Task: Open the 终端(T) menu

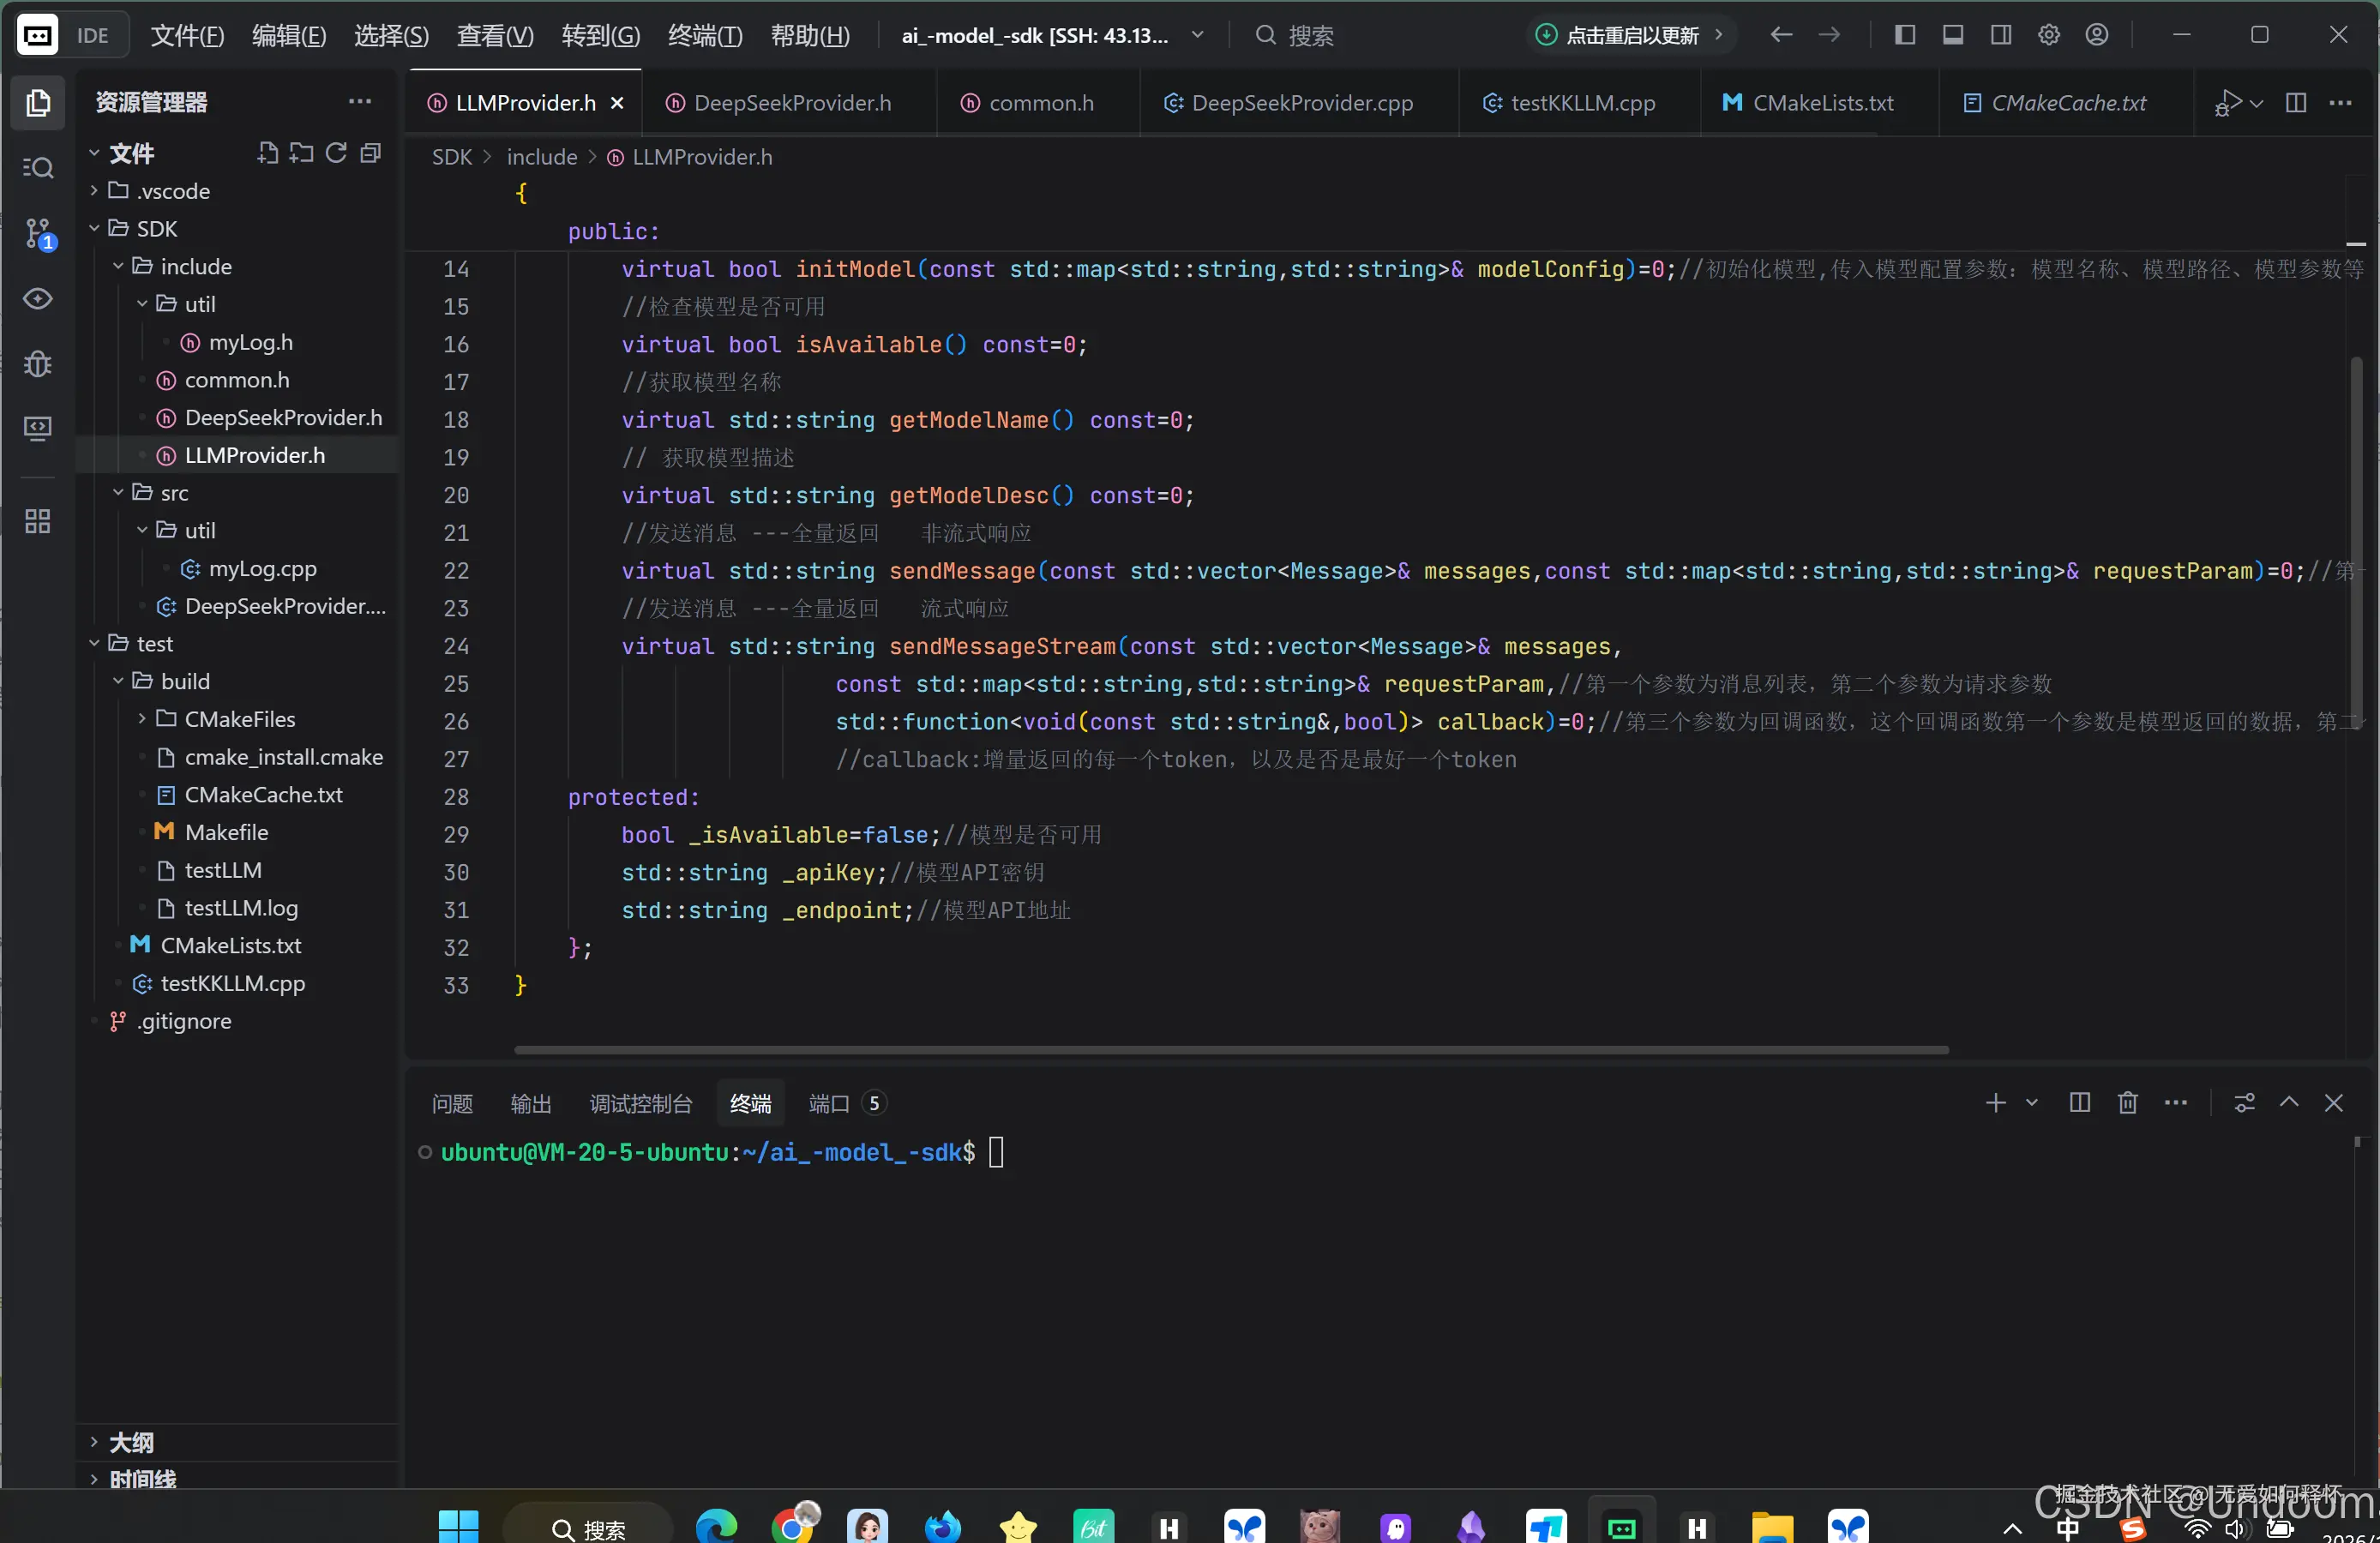Action: click(x=705, y=35)
